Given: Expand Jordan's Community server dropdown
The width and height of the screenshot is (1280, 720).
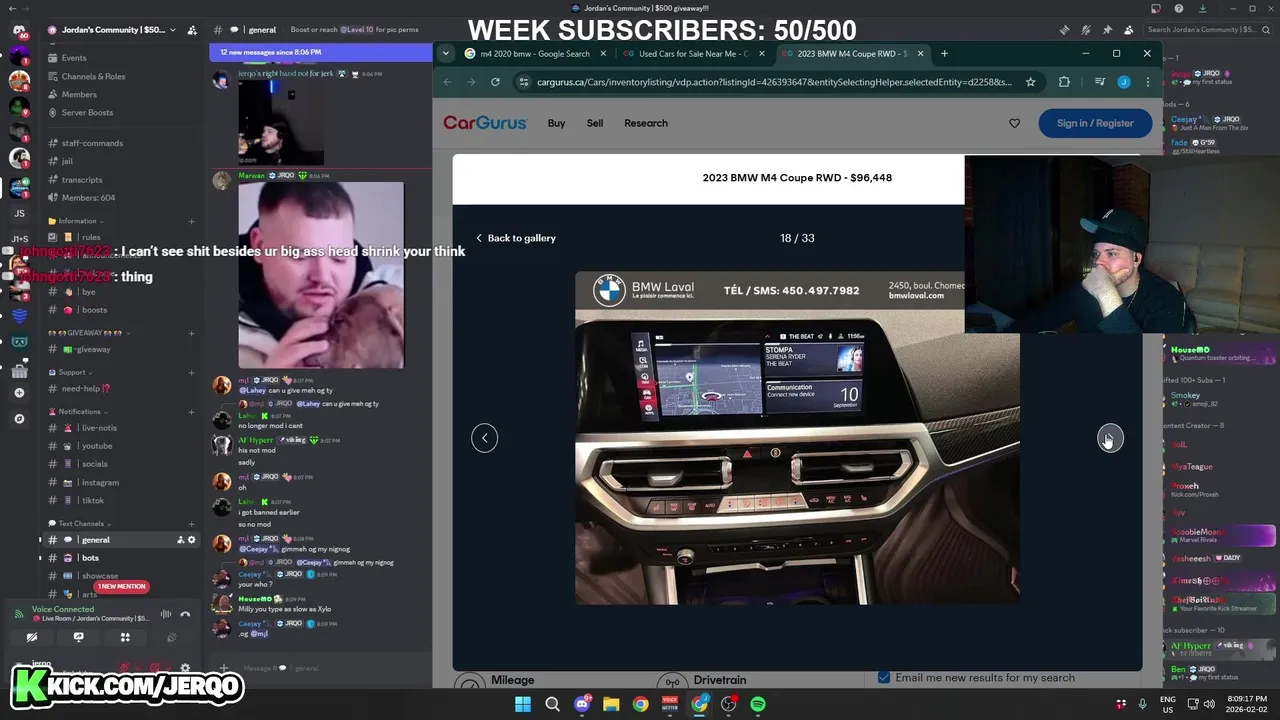Looking at the screenshot, I should tap(173, 30).
